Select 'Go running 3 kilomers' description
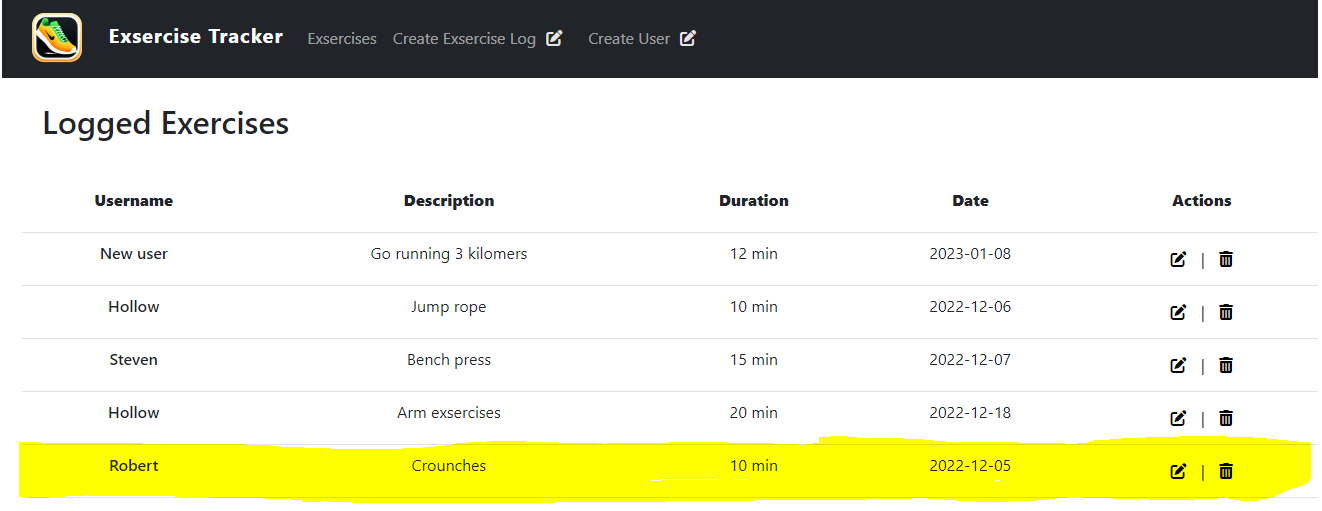Image resolution: width=1322 pixels, height=511 pixels. (x=449, y=254)
